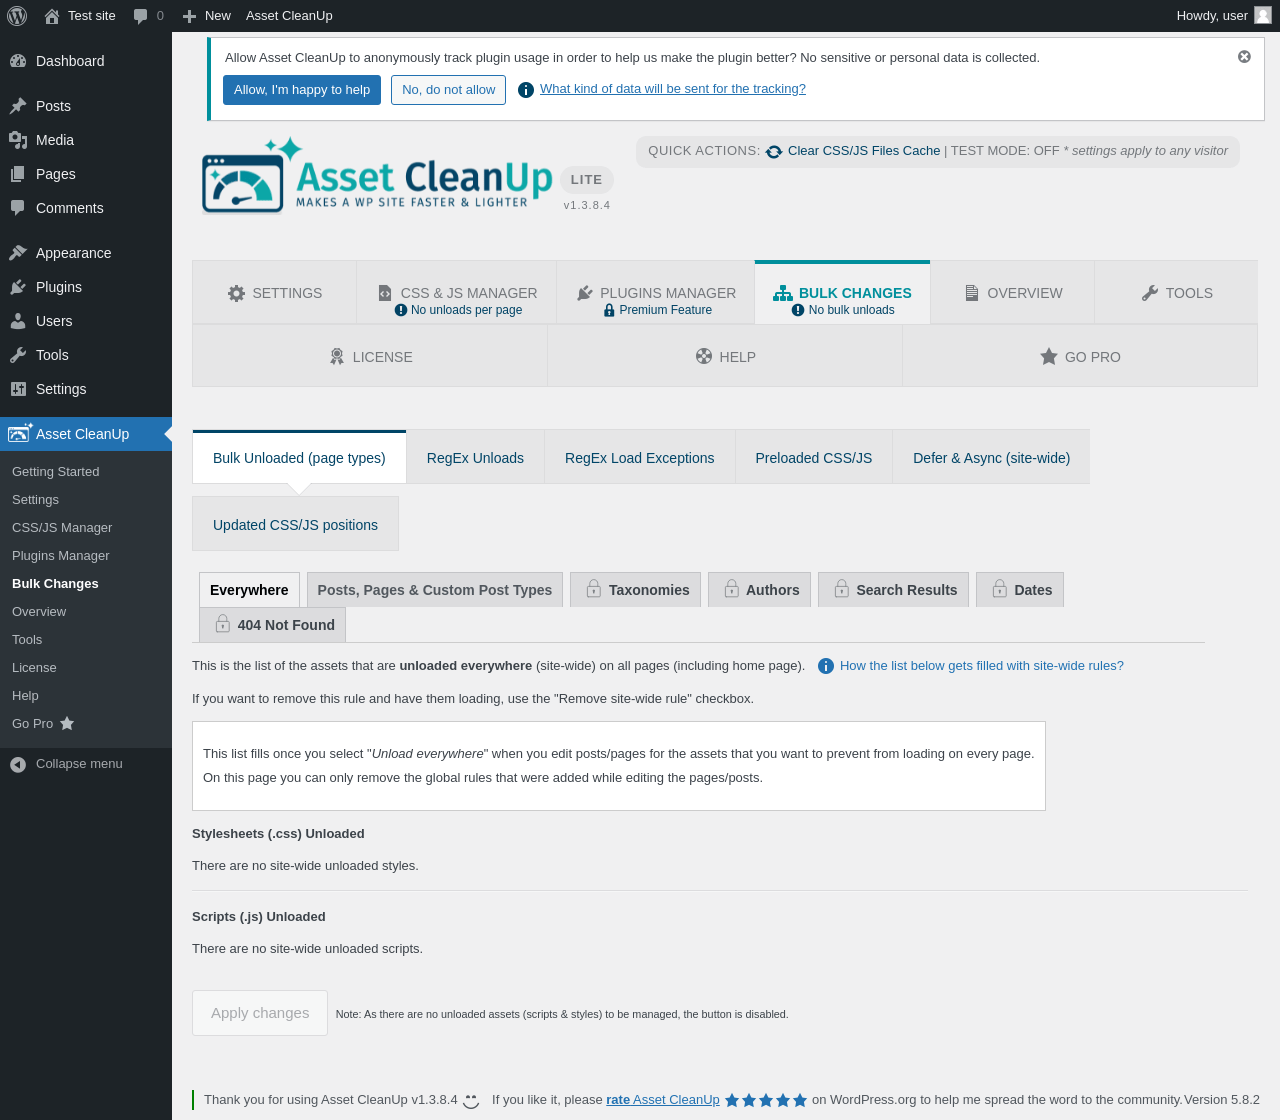This screenshot has width=1280, height=1120.
Task: Switch to RegEx Unloads sub-tab
Action: [x=475, y=458]
